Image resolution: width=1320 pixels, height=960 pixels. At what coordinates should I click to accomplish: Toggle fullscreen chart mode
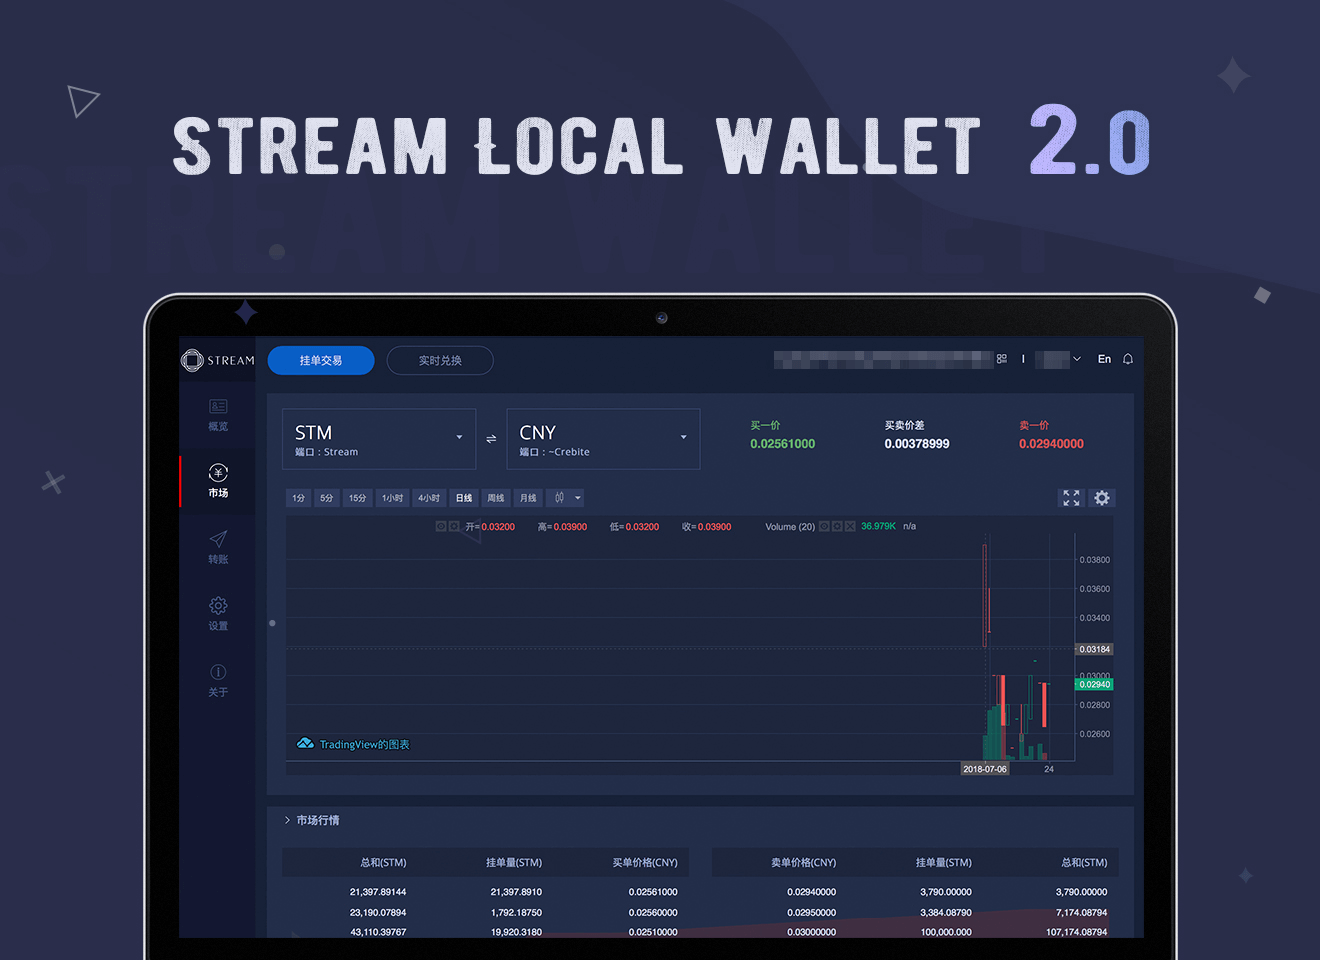[1071, 498]
